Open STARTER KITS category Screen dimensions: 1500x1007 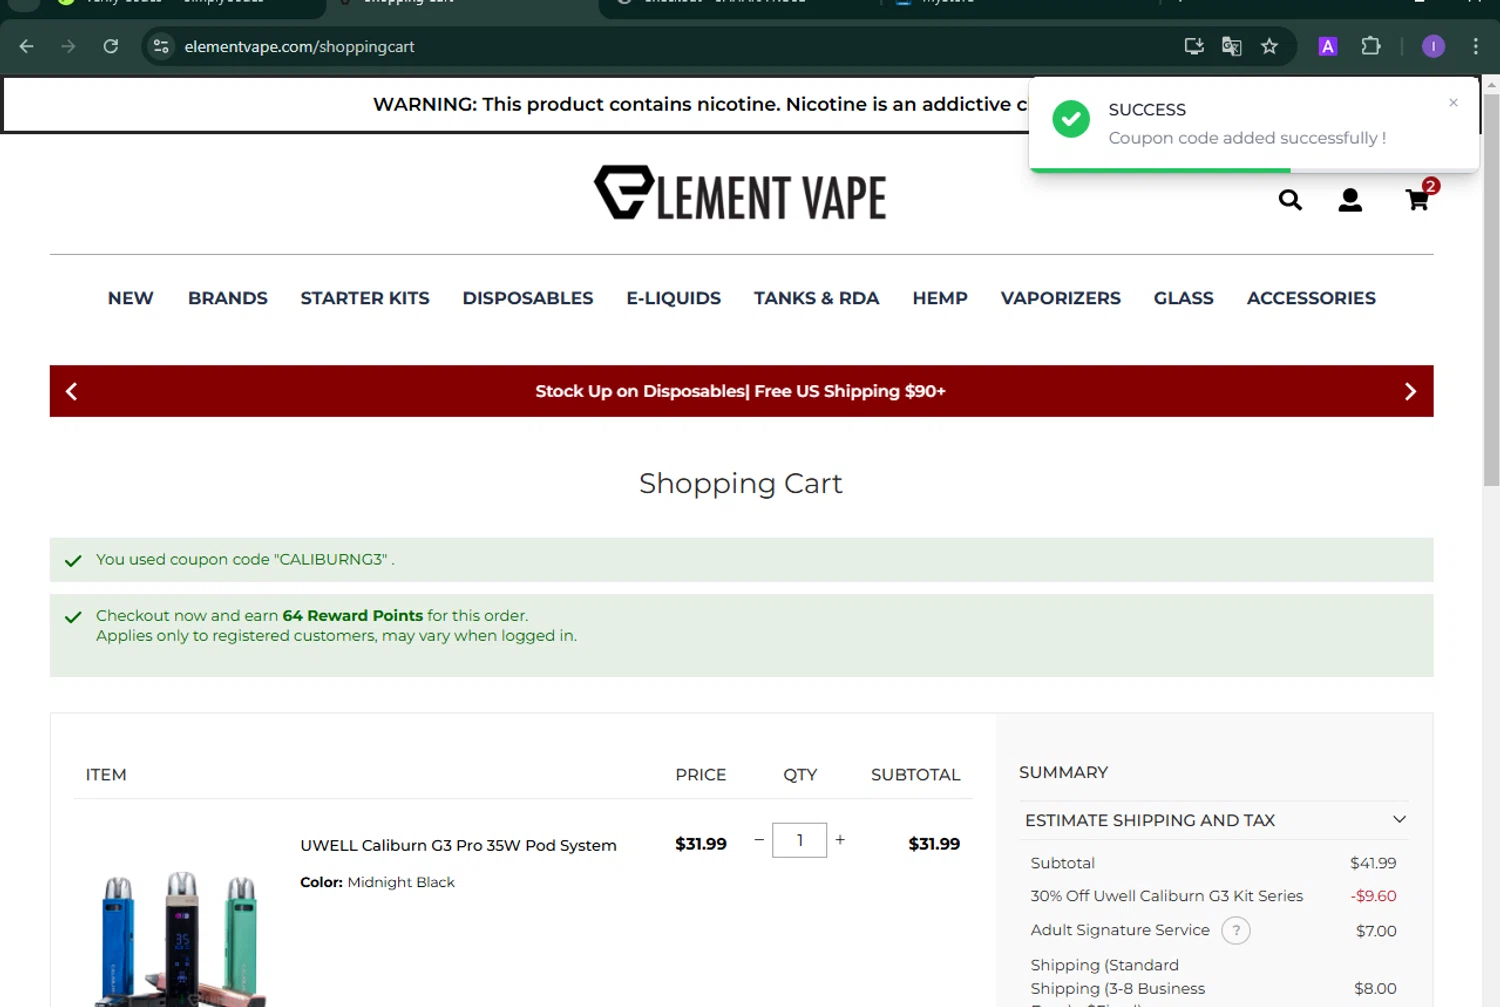pos(365,298)
